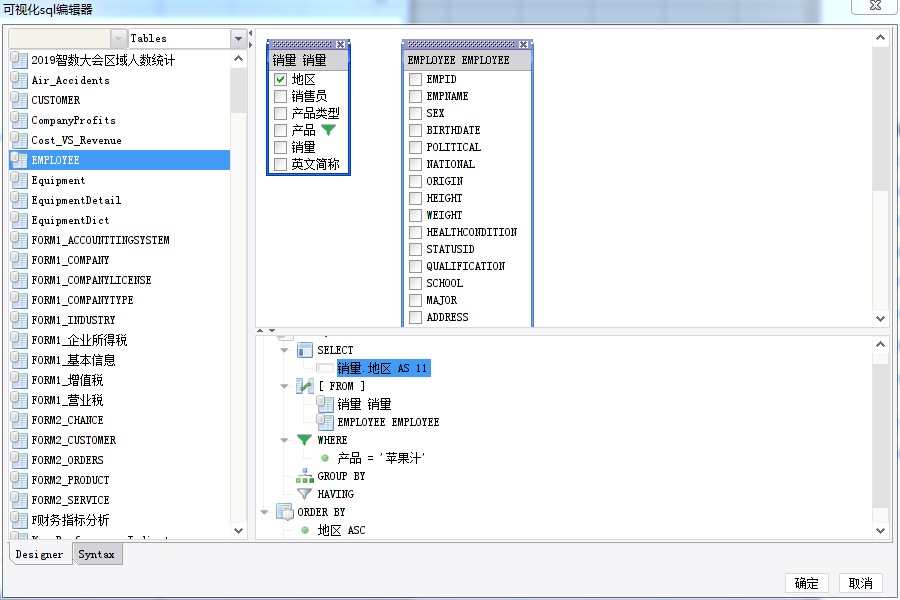Click table icon beside 2019智数大会区域人数统计
This screenshot has height=600, width=900.
coord(19,60)
